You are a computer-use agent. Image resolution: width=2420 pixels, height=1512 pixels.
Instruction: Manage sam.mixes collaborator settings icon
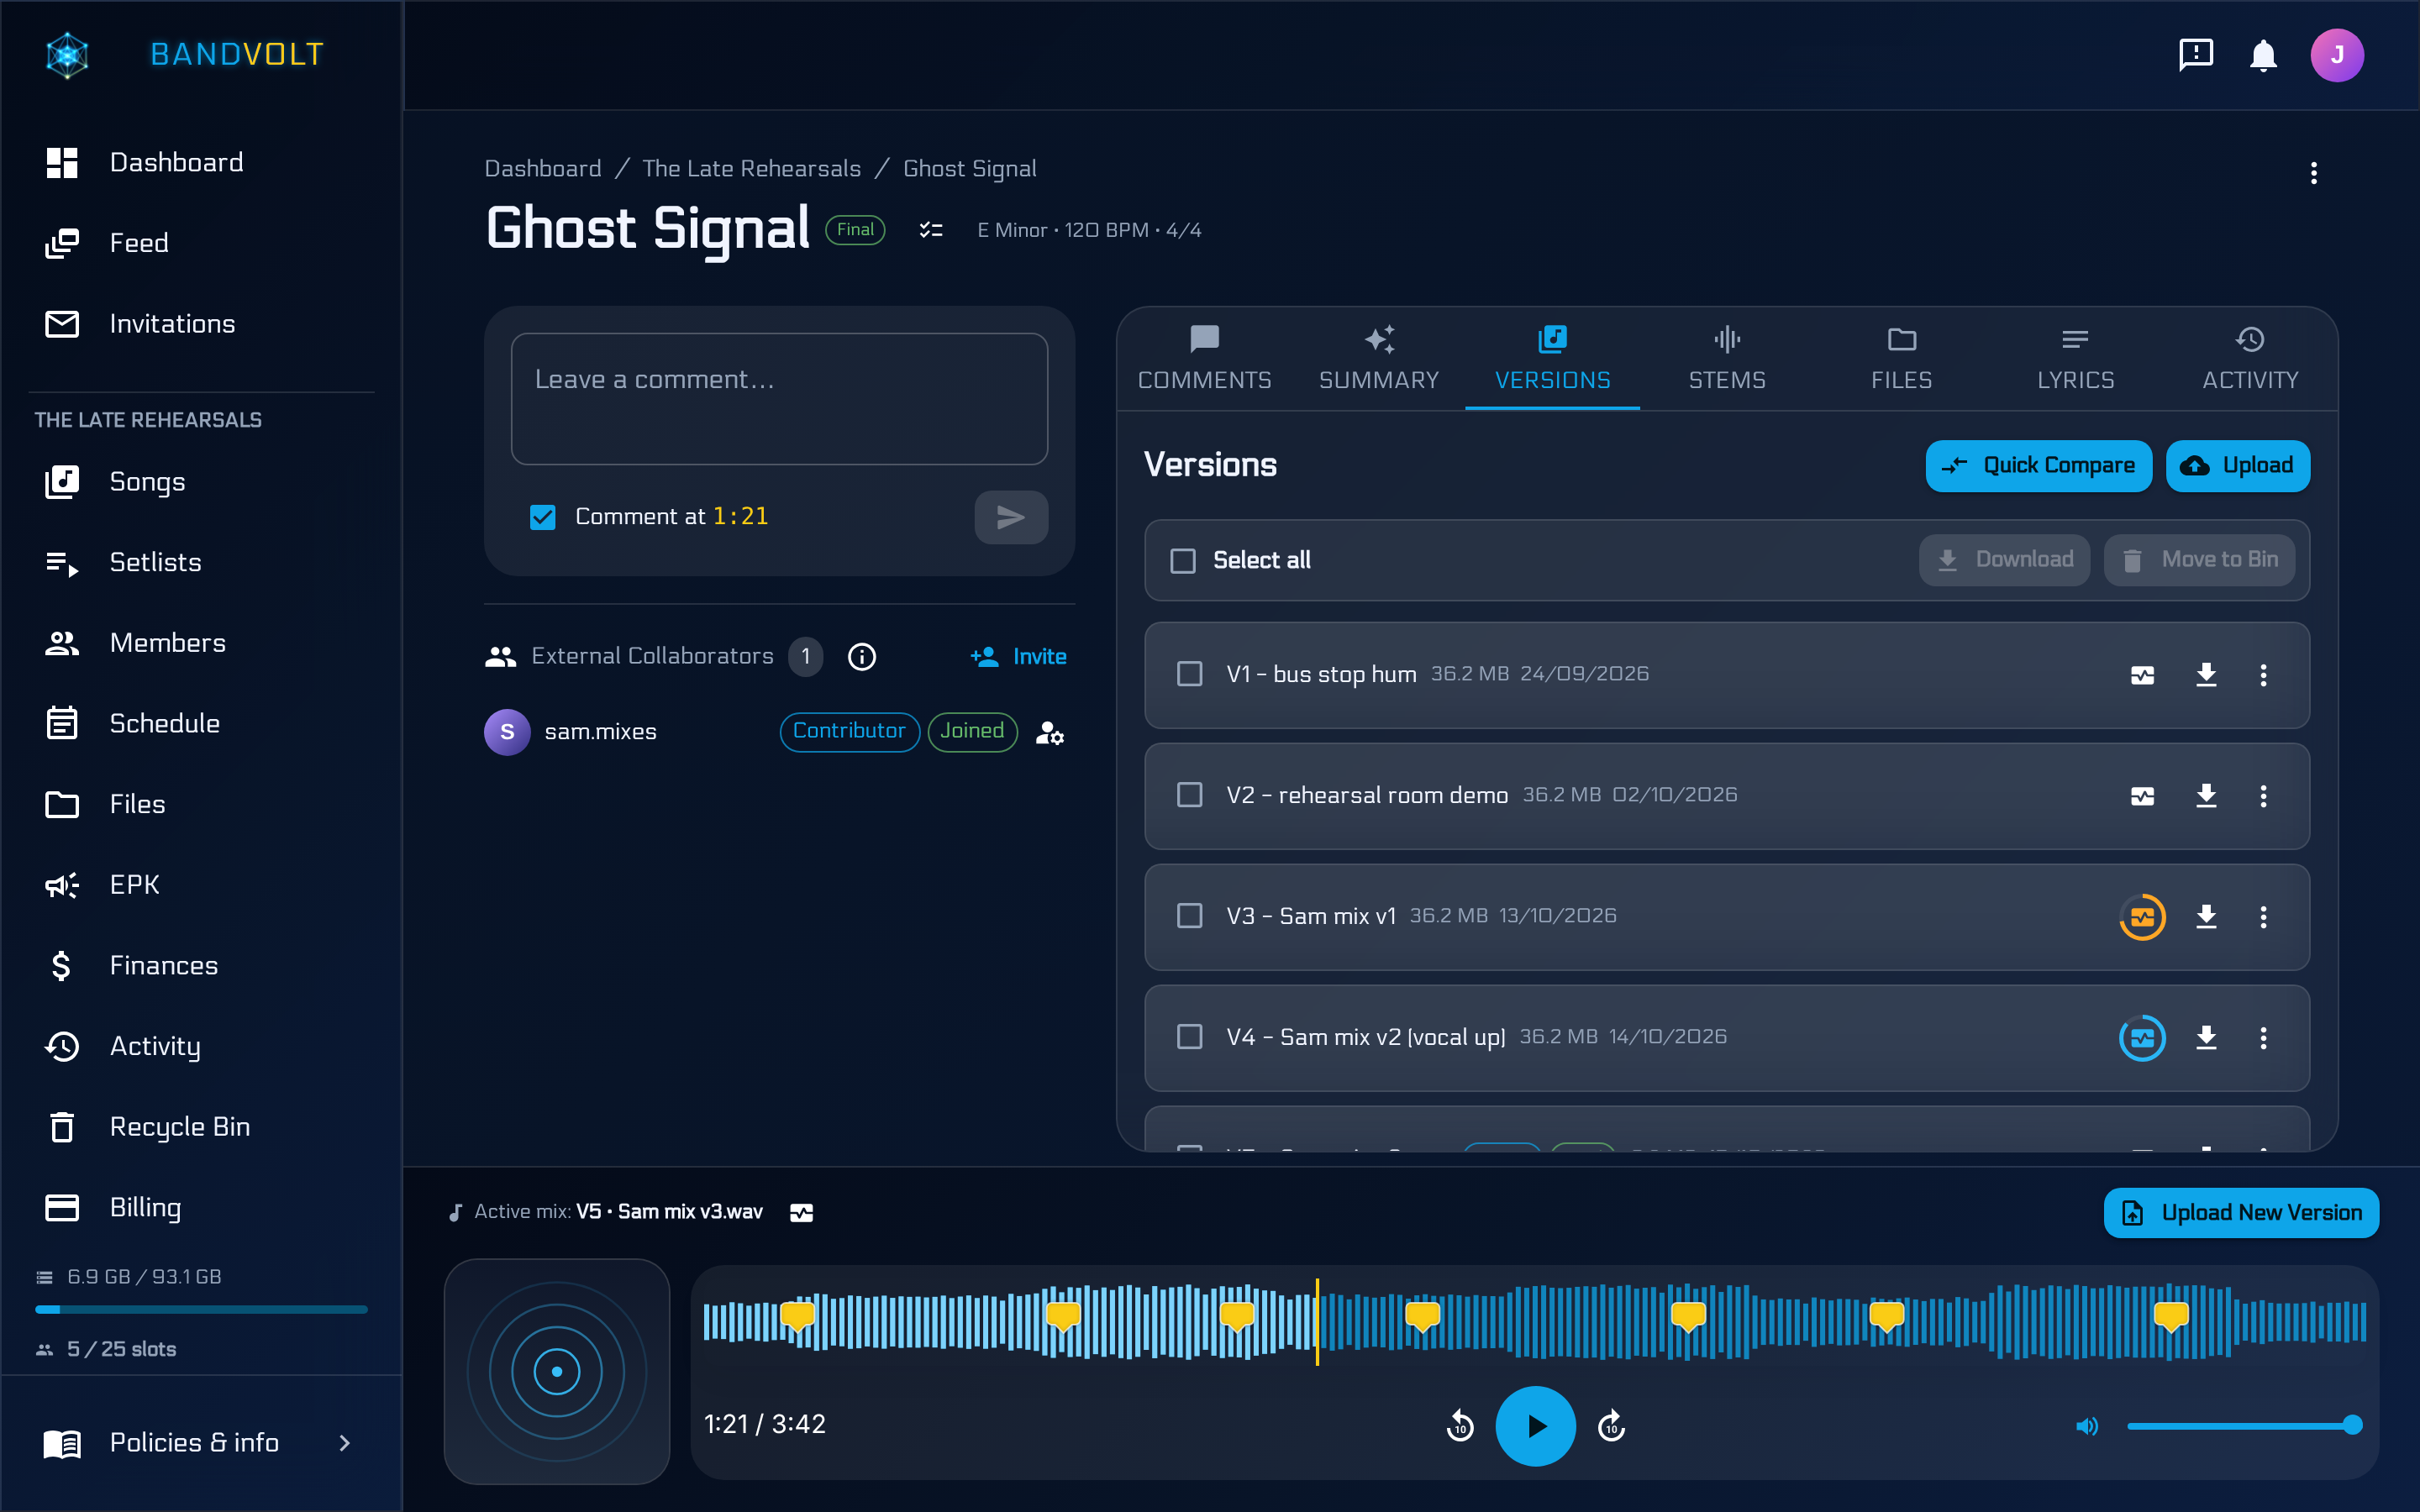1049,733
